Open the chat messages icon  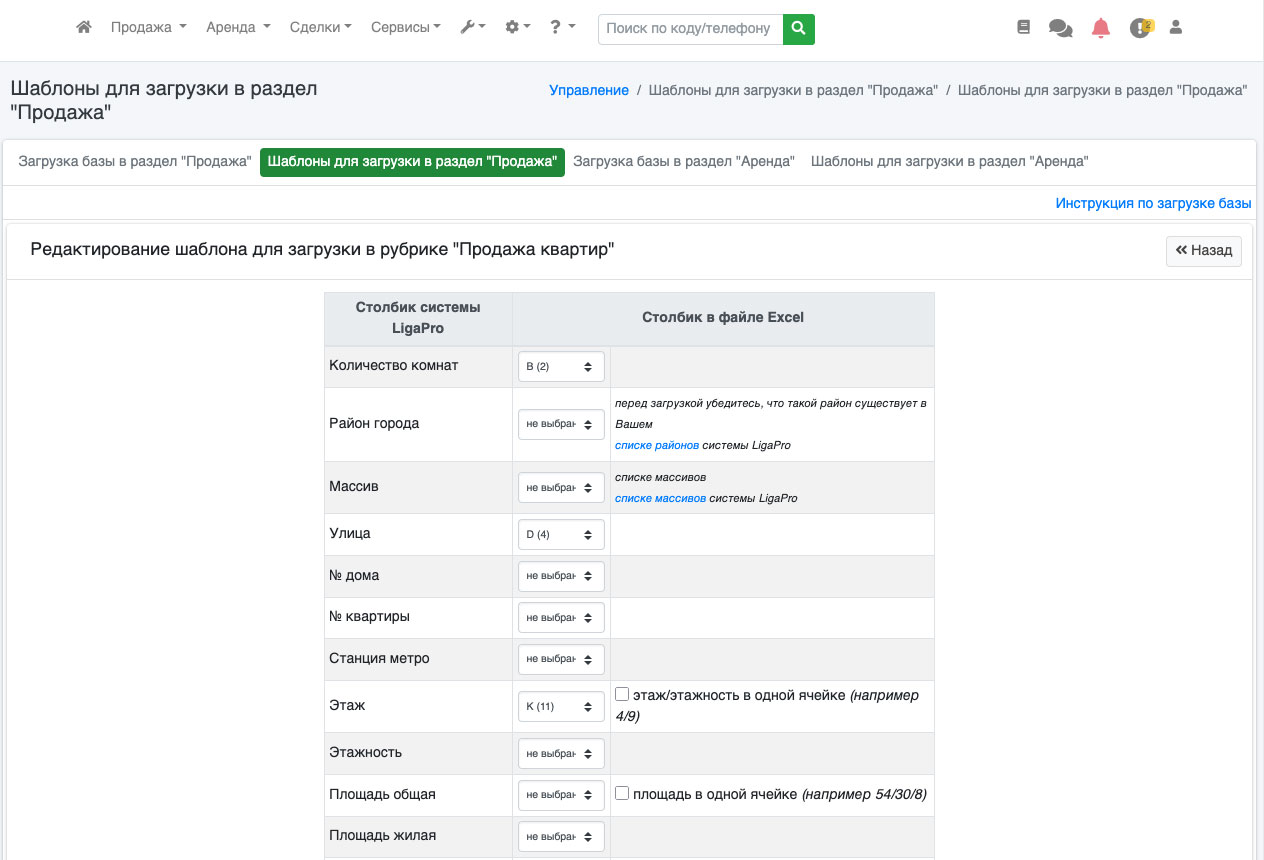(1060, 28)
